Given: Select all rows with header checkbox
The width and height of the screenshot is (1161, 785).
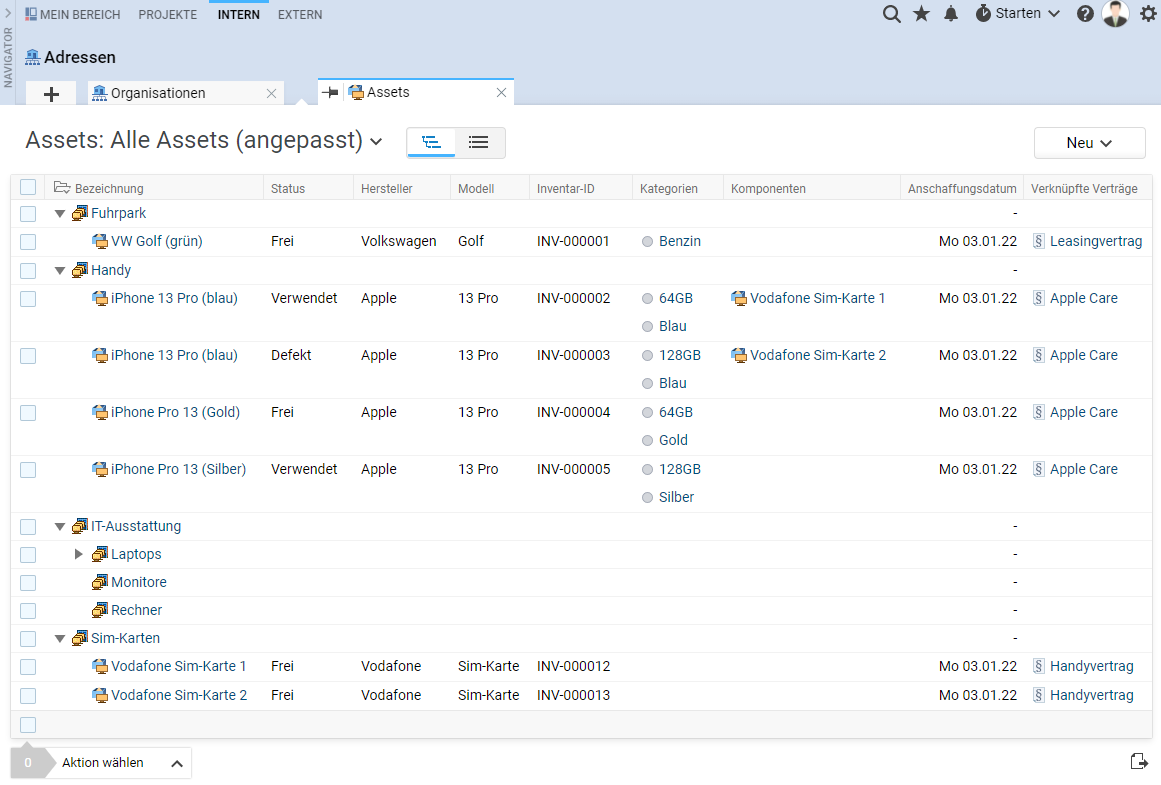Looking at the screenshot, I should pos(28,187).
